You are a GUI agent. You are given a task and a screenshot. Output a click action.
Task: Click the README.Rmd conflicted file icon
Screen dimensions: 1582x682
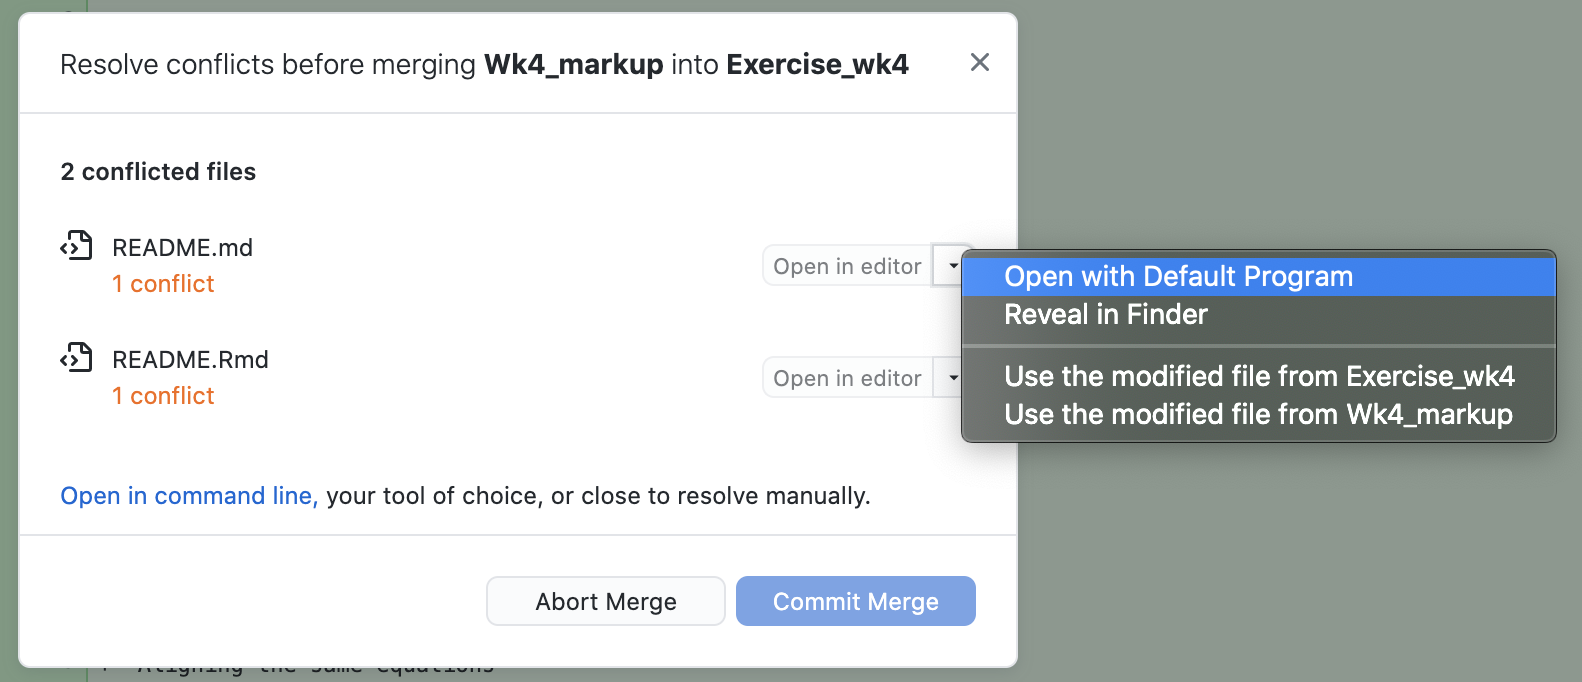[76, 358]
